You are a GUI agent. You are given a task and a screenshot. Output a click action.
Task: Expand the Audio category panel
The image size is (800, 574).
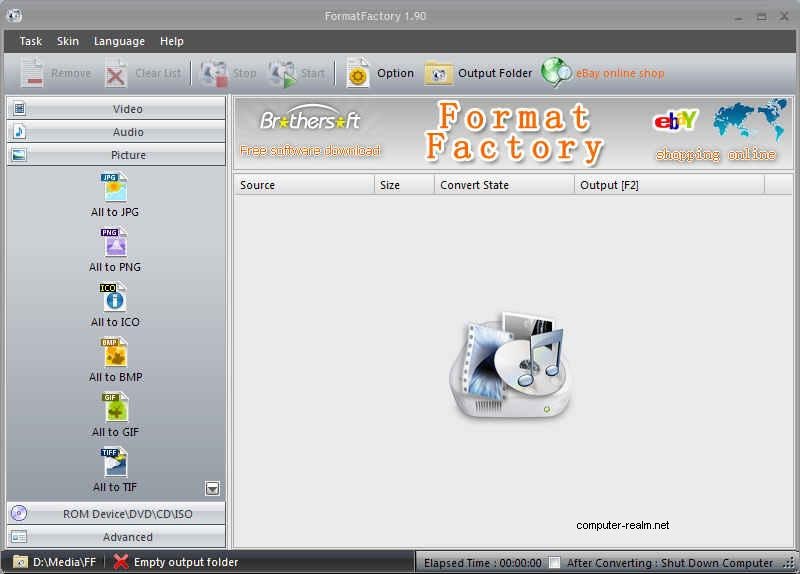coord(116,132)
